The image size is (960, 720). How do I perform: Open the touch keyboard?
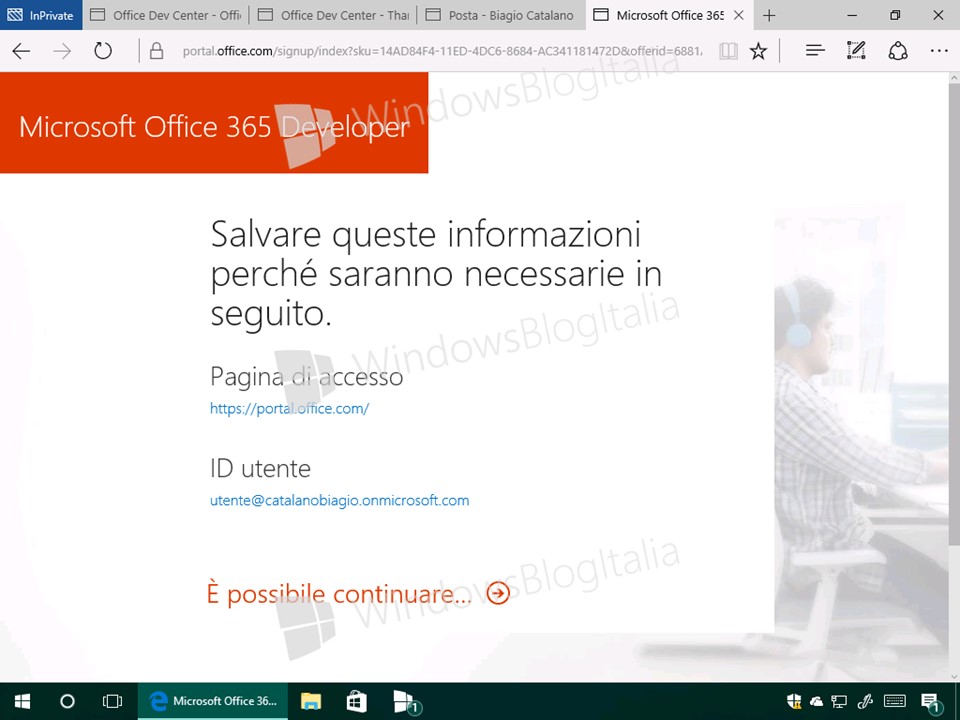(x=895, y=701)
